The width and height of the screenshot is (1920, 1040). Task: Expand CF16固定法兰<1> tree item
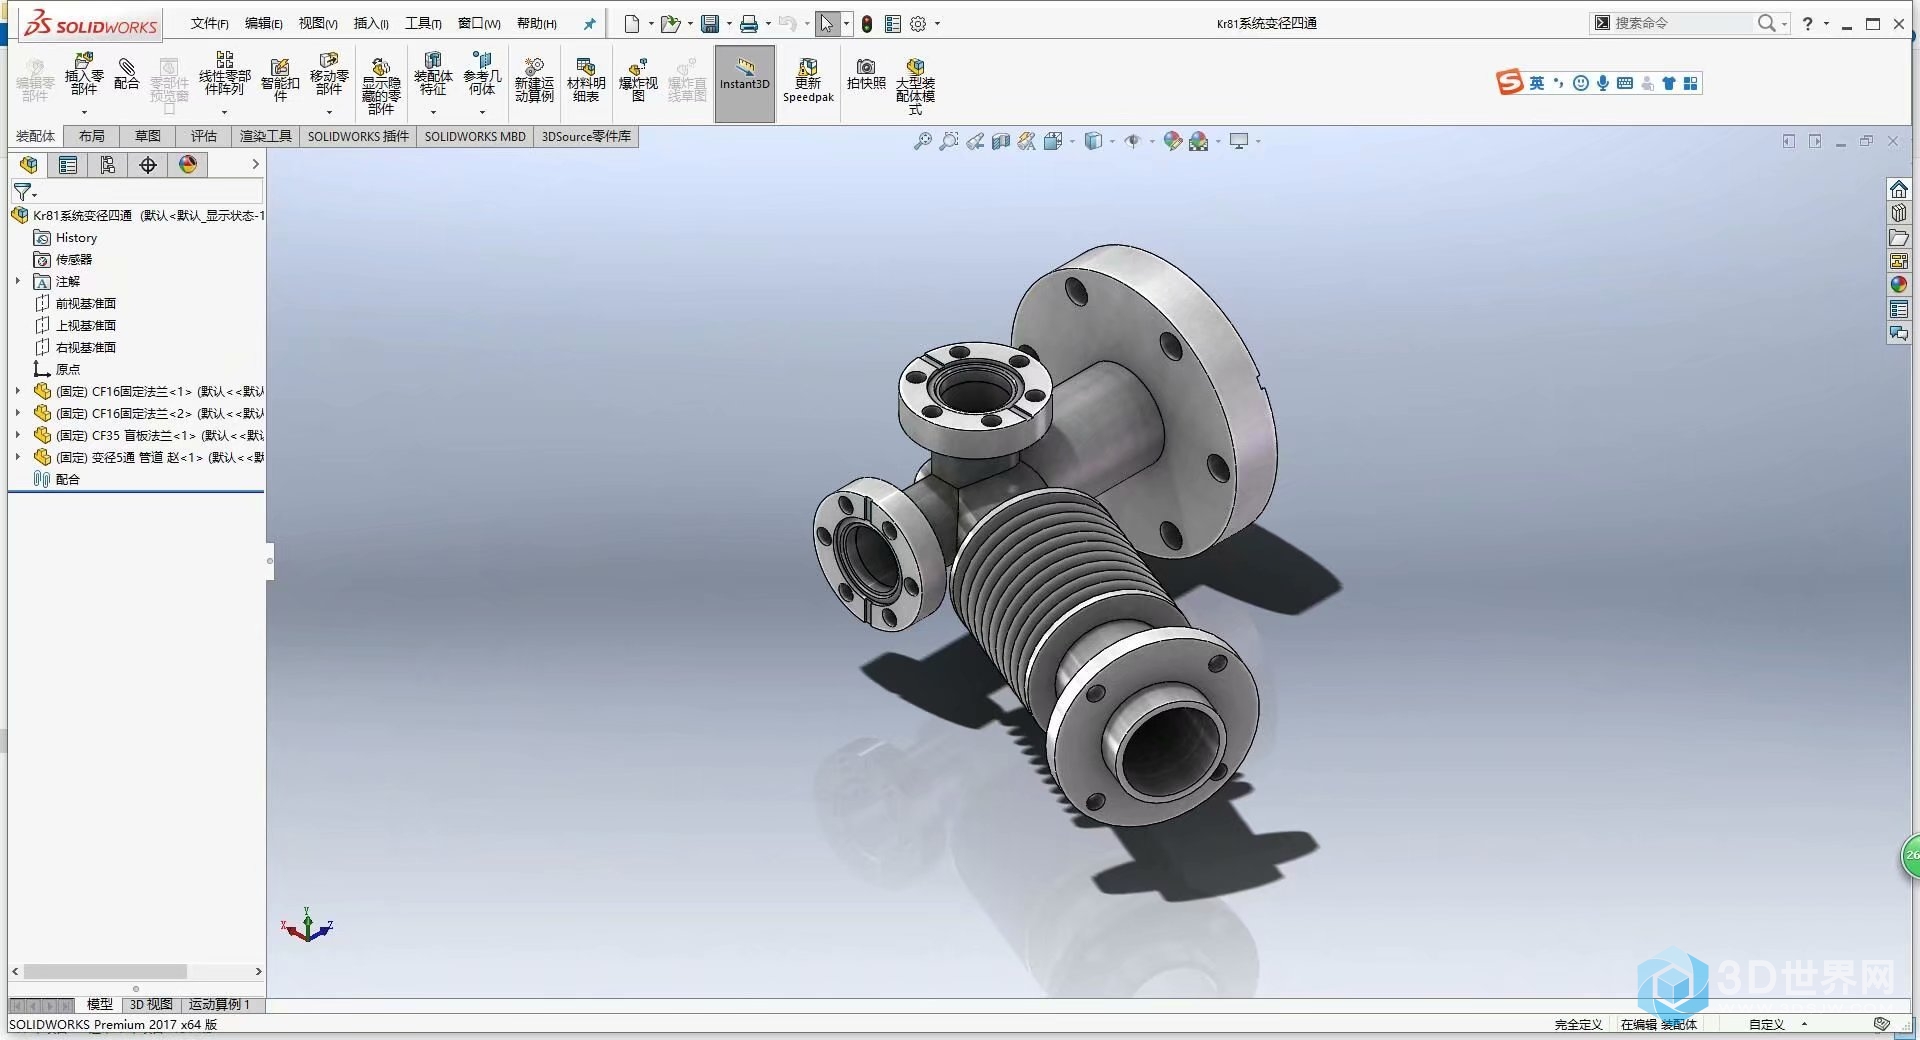click(18, 391)
